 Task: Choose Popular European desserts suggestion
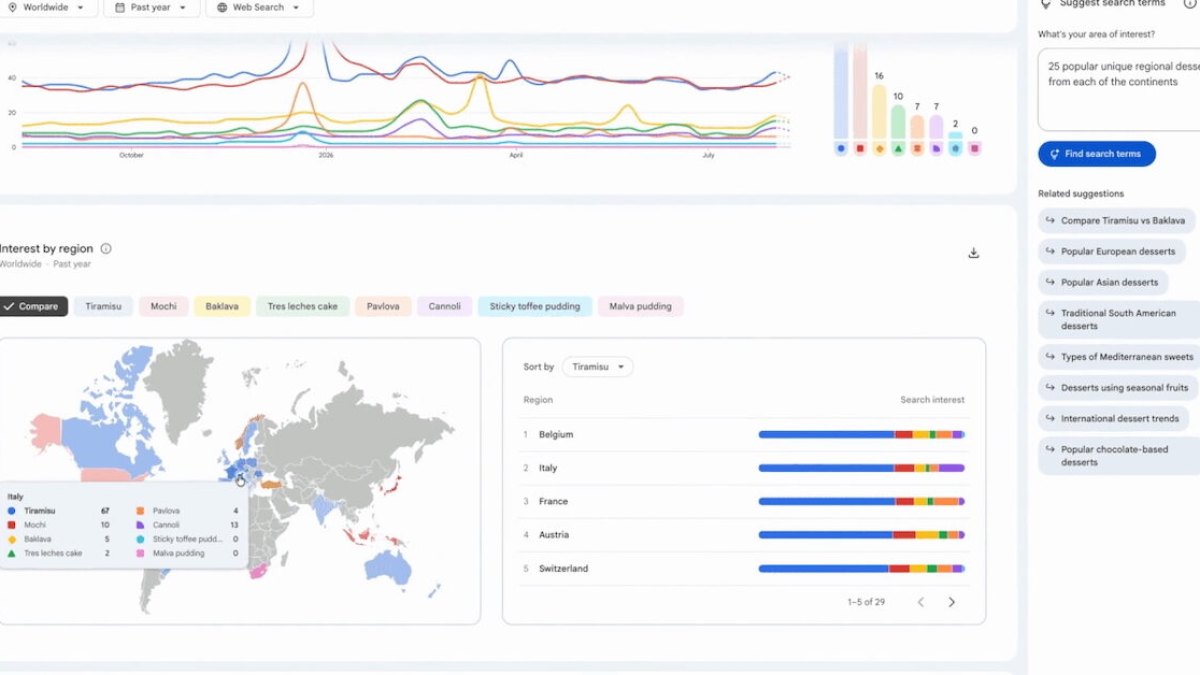click(x=1111, y=252)
